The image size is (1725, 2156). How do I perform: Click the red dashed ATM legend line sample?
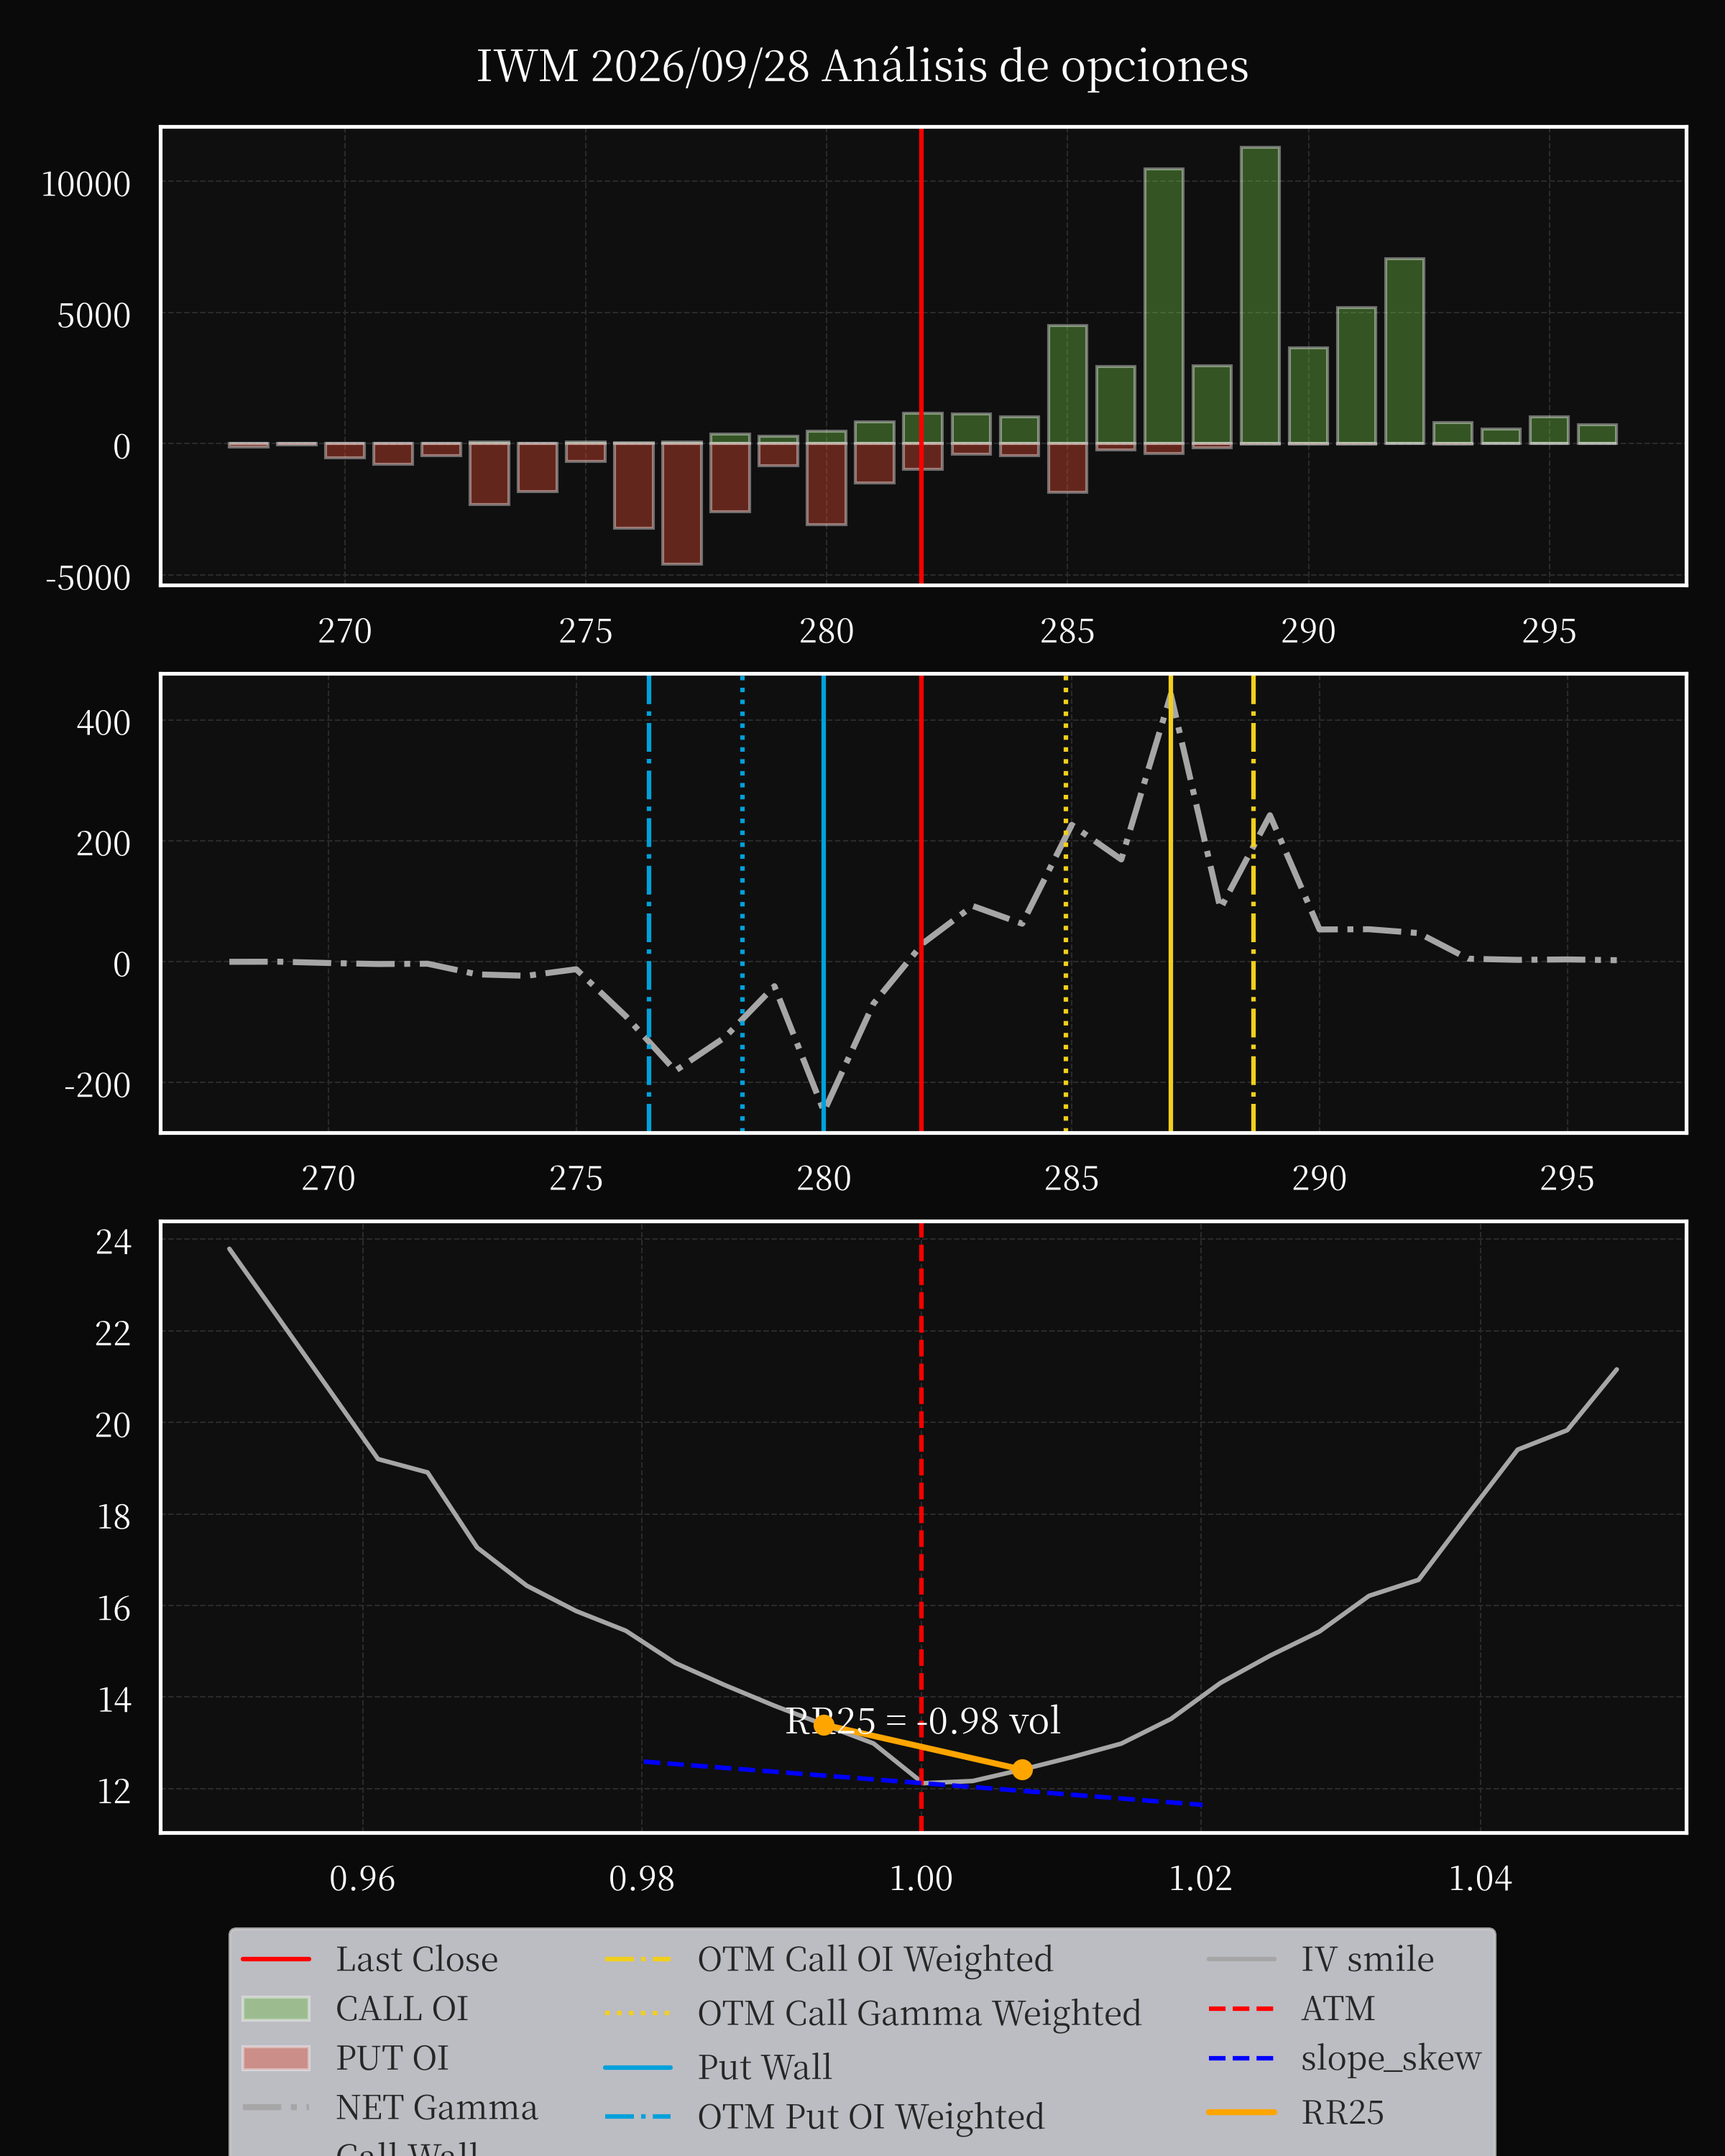coord(1242,2008)
